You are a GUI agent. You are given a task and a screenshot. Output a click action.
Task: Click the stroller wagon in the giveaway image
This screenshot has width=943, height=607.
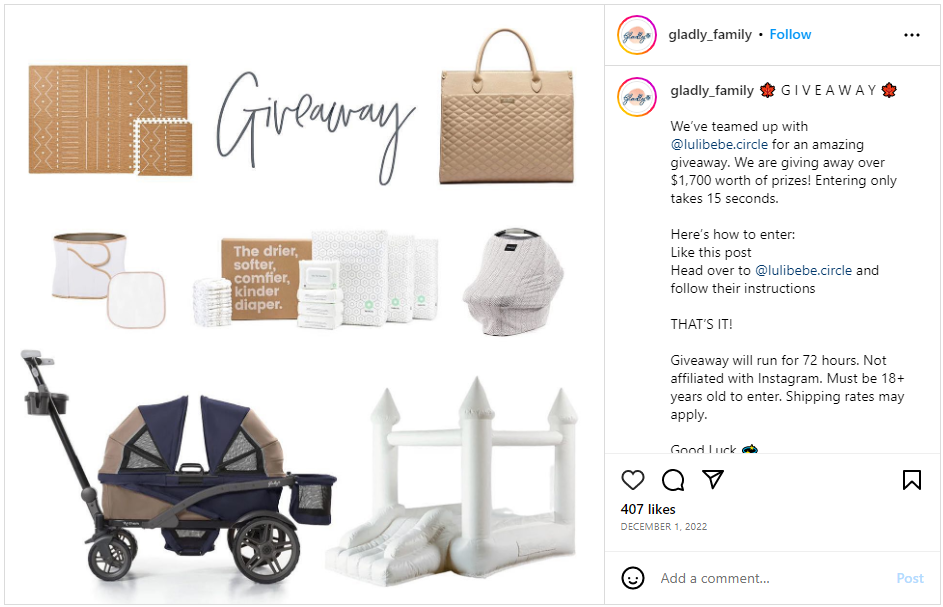178,466
